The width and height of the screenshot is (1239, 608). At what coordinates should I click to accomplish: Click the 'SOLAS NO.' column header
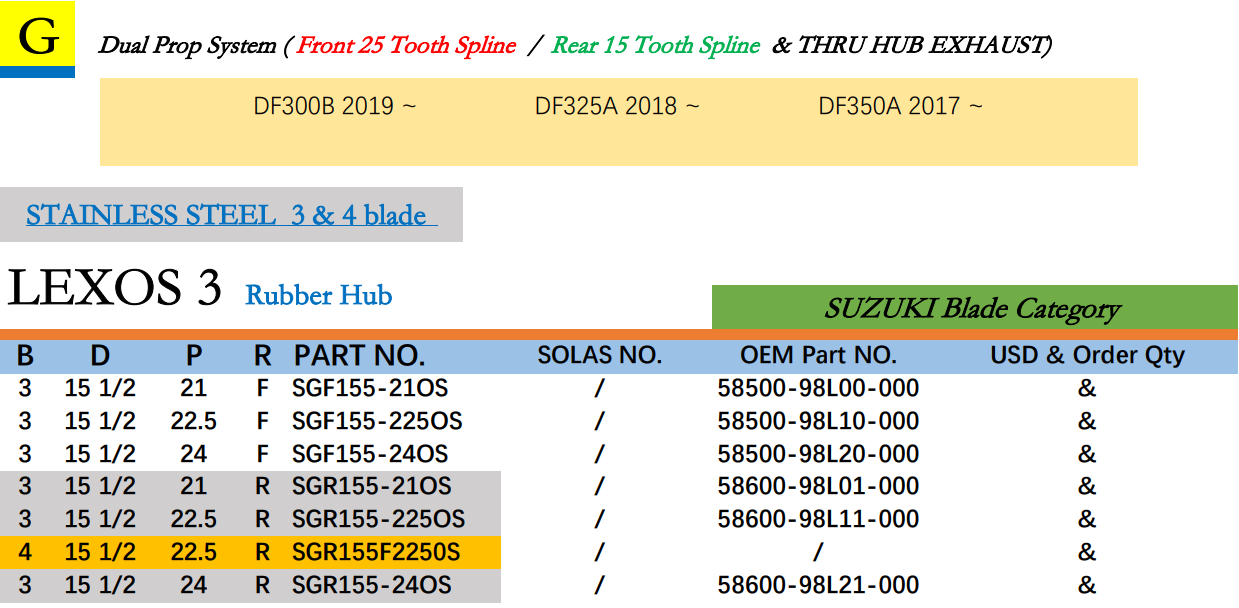(600, 355)
